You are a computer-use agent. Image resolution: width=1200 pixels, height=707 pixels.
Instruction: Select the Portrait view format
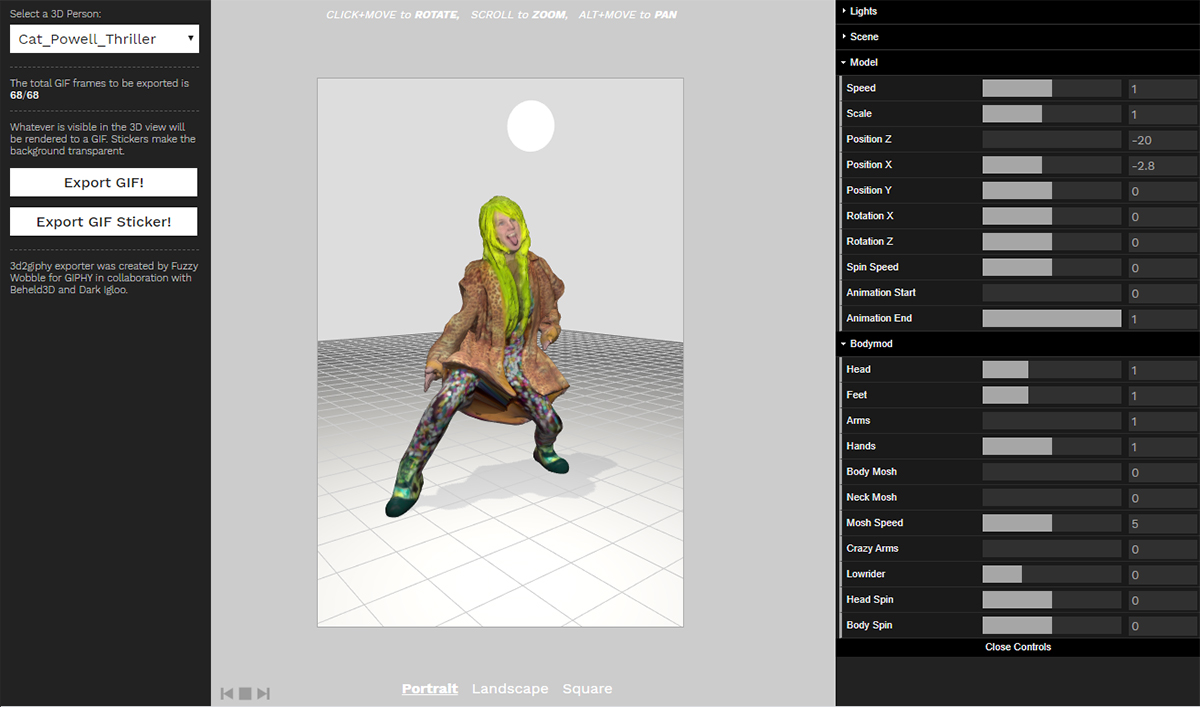pos(430,688)
